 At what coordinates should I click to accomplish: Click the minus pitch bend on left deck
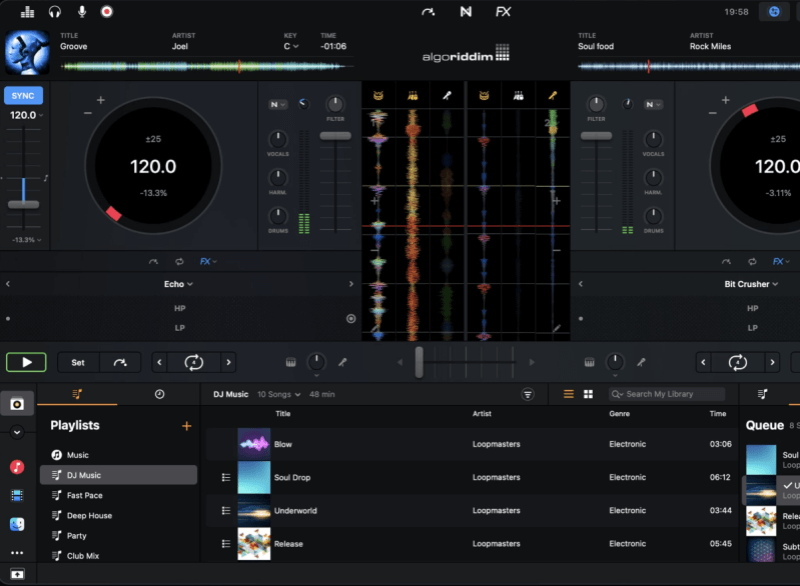pos(88,113)
